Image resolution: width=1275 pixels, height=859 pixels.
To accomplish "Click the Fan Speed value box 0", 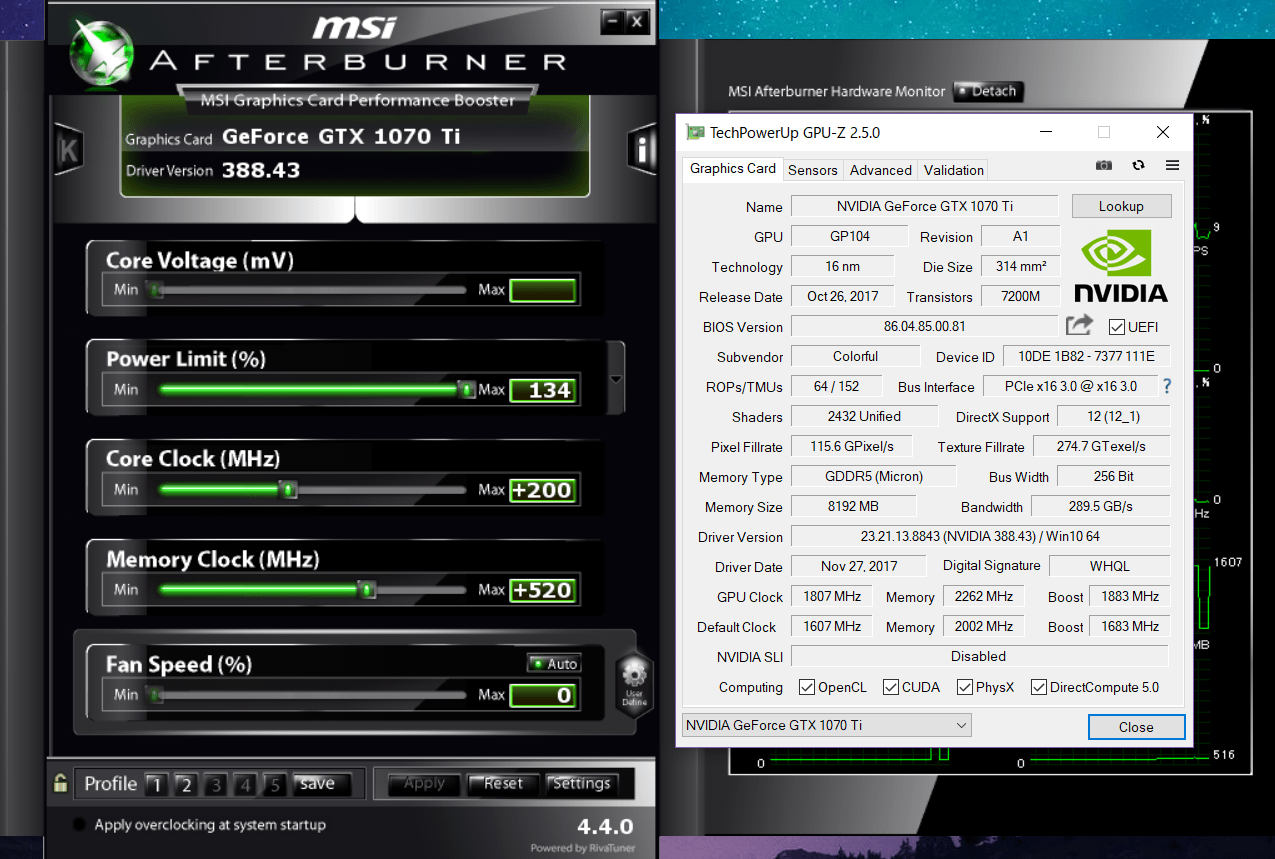I will click(x=543, y=695).
